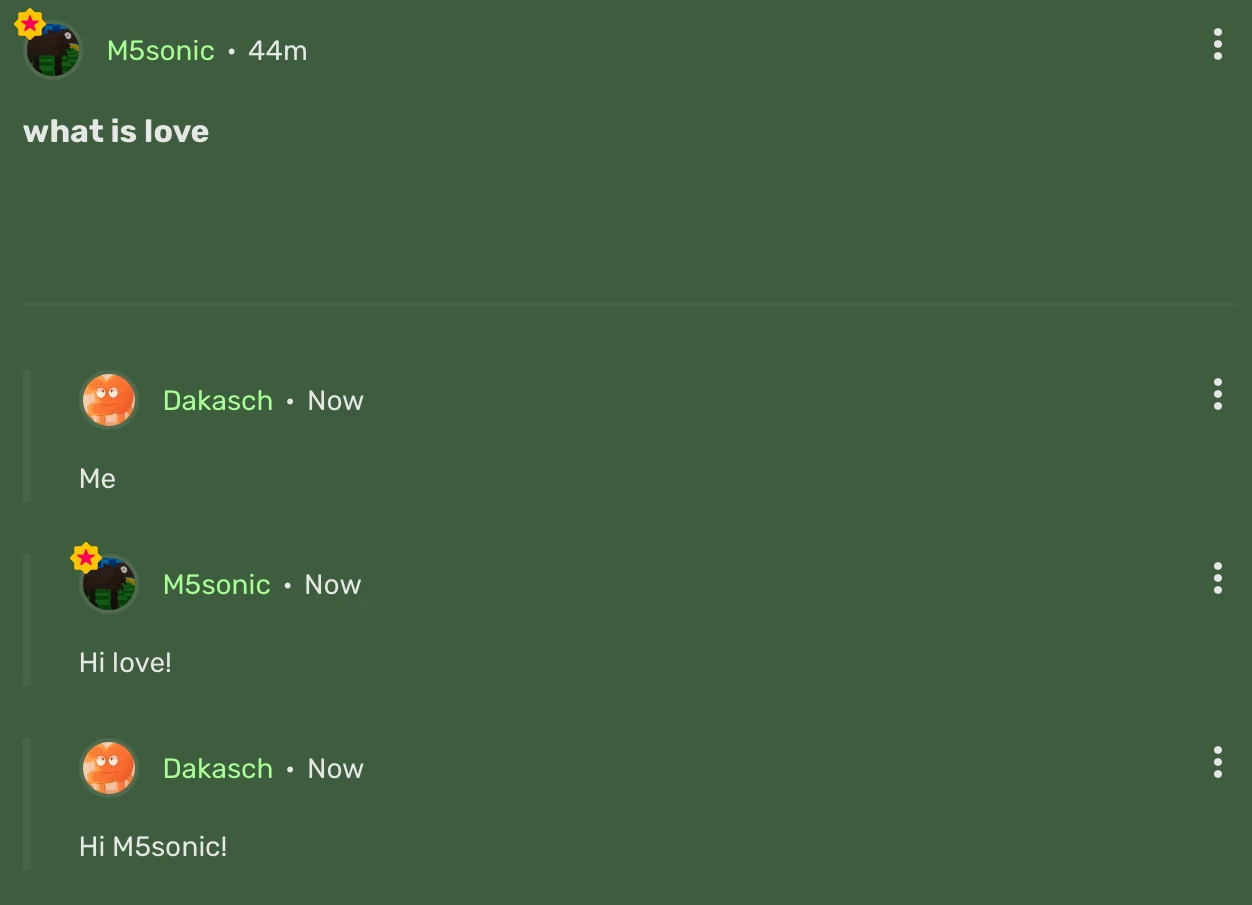Image resolution: width=1252 pixels, height=905 pixels.
Task: Open the three-dot menu on the "Hi love!" reply
Action: 1217,578
